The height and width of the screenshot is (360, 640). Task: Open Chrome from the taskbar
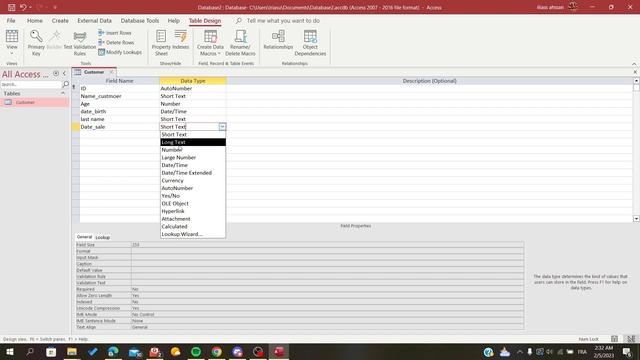(x=217, y=351)
